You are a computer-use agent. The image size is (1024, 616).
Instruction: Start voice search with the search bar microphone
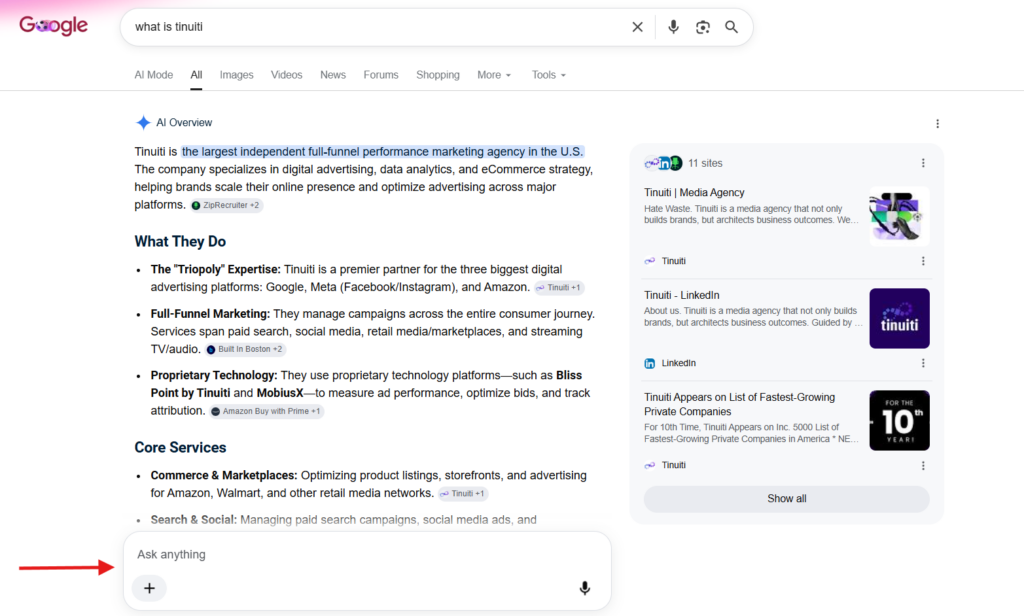673,27
